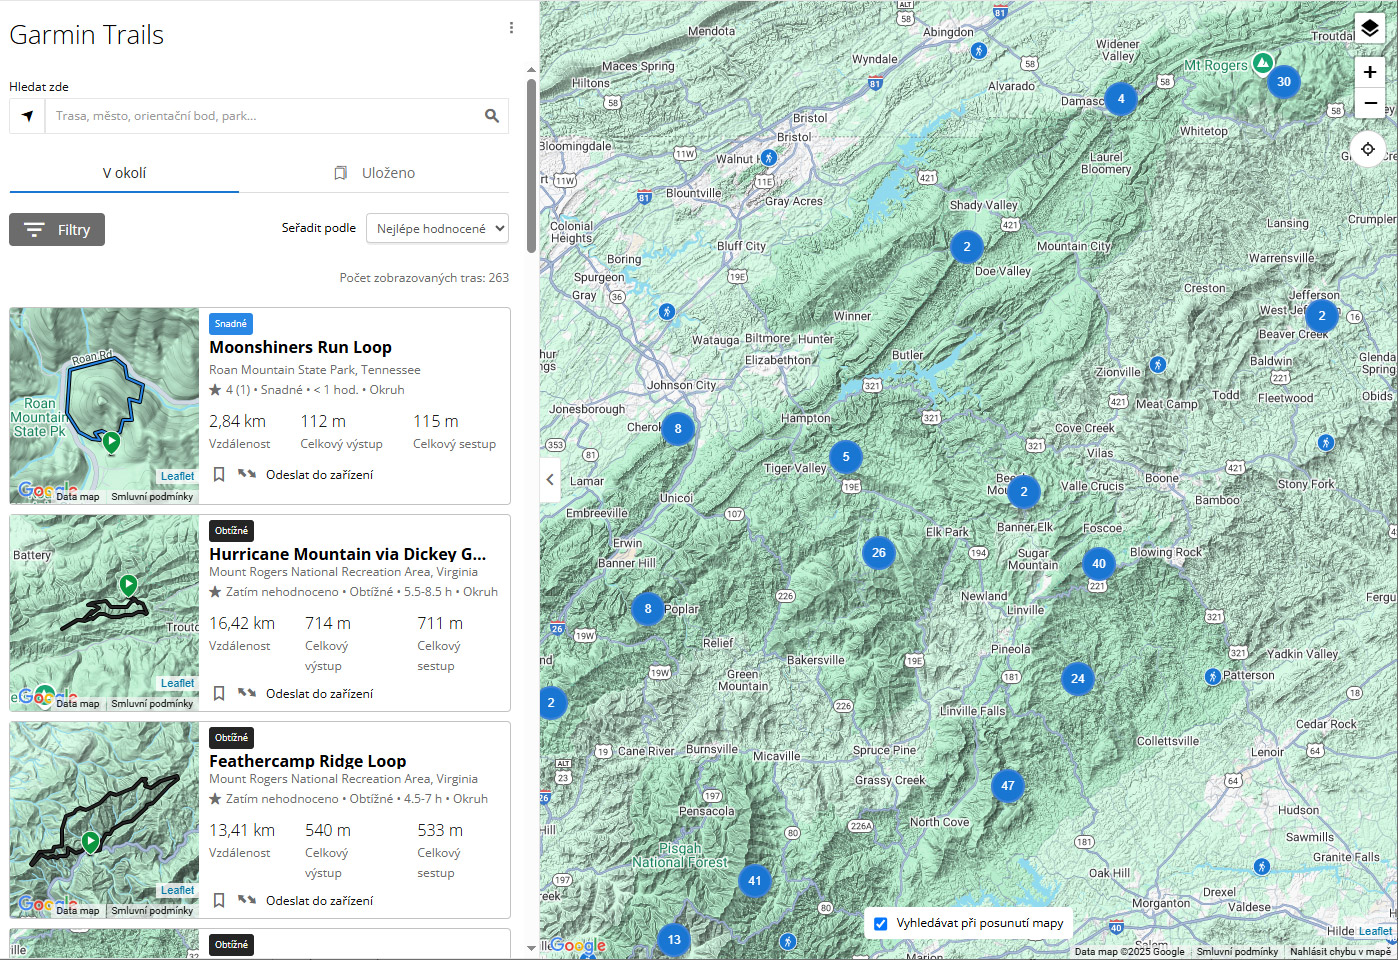The image size is (1398, 960).
Task: Switch to the V okolí tab
Action: (x=124, y=173)
